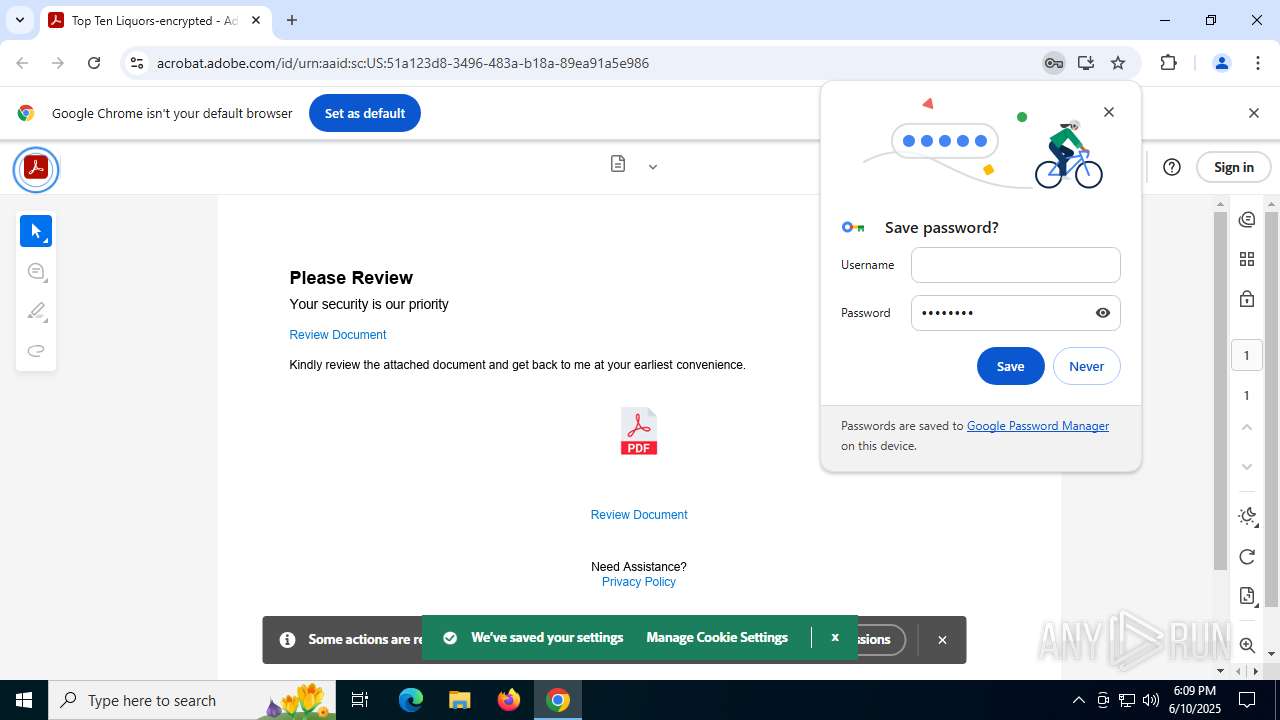Expand the document view dropdown arrow

tap(653, 167)
